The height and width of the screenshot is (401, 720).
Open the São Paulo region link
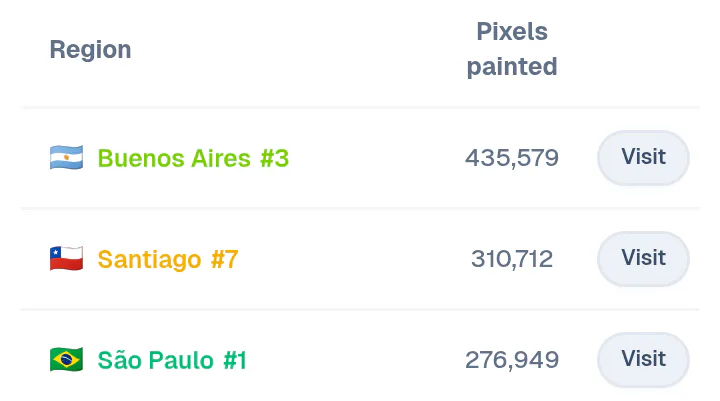coord(156,360)
